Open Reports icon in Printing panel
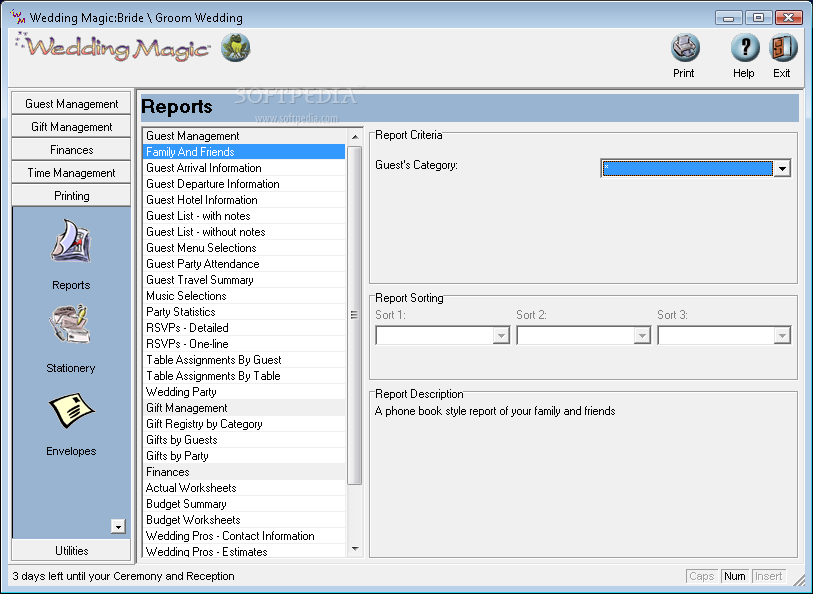The image size is (813, 594). click(71, 241)
